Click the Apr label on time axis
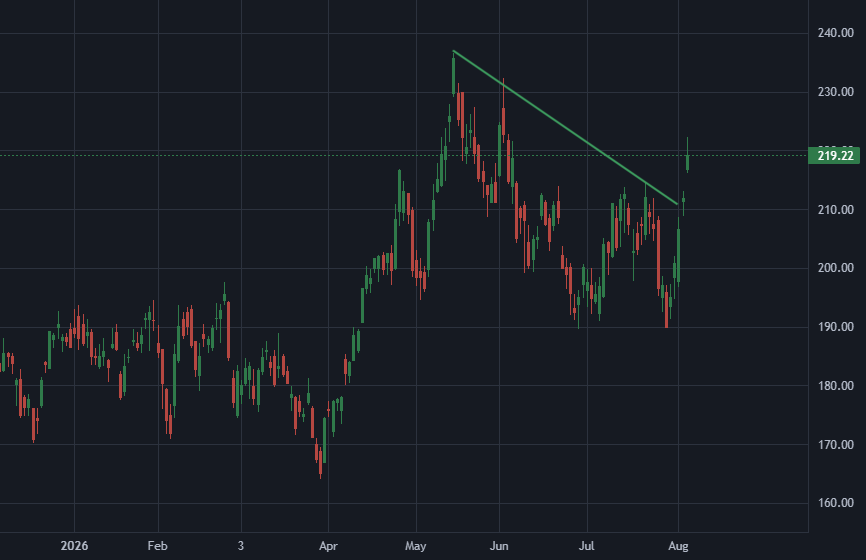The width and height of the screenshot is (866, 560). [x=328, y=546]
